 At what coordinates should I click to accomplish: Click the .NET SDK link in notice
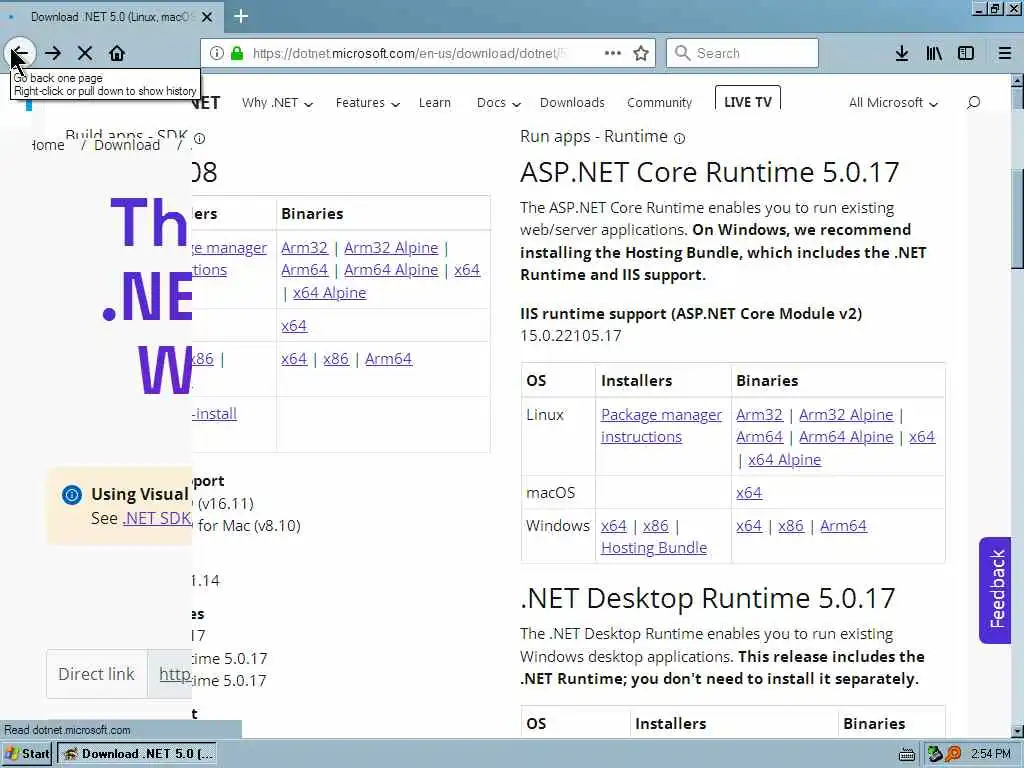point(157,518)
